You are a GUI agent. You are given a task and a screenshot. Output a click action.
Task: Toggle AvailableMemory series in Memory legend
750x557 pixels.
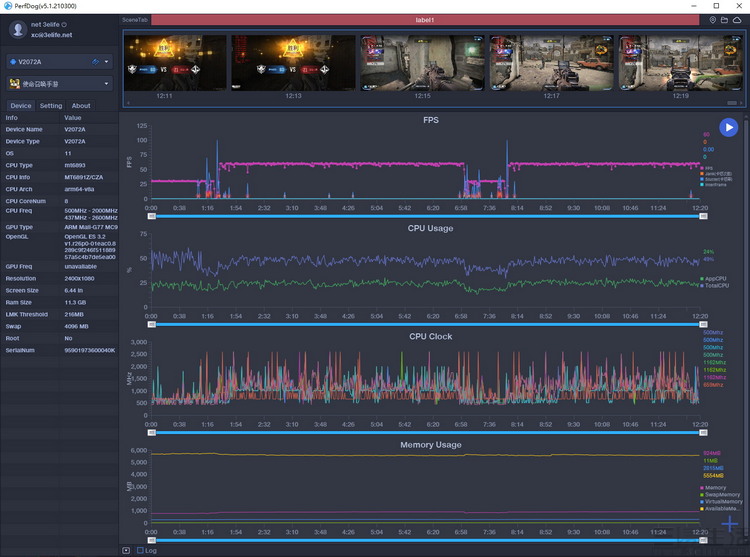[720, 509]
